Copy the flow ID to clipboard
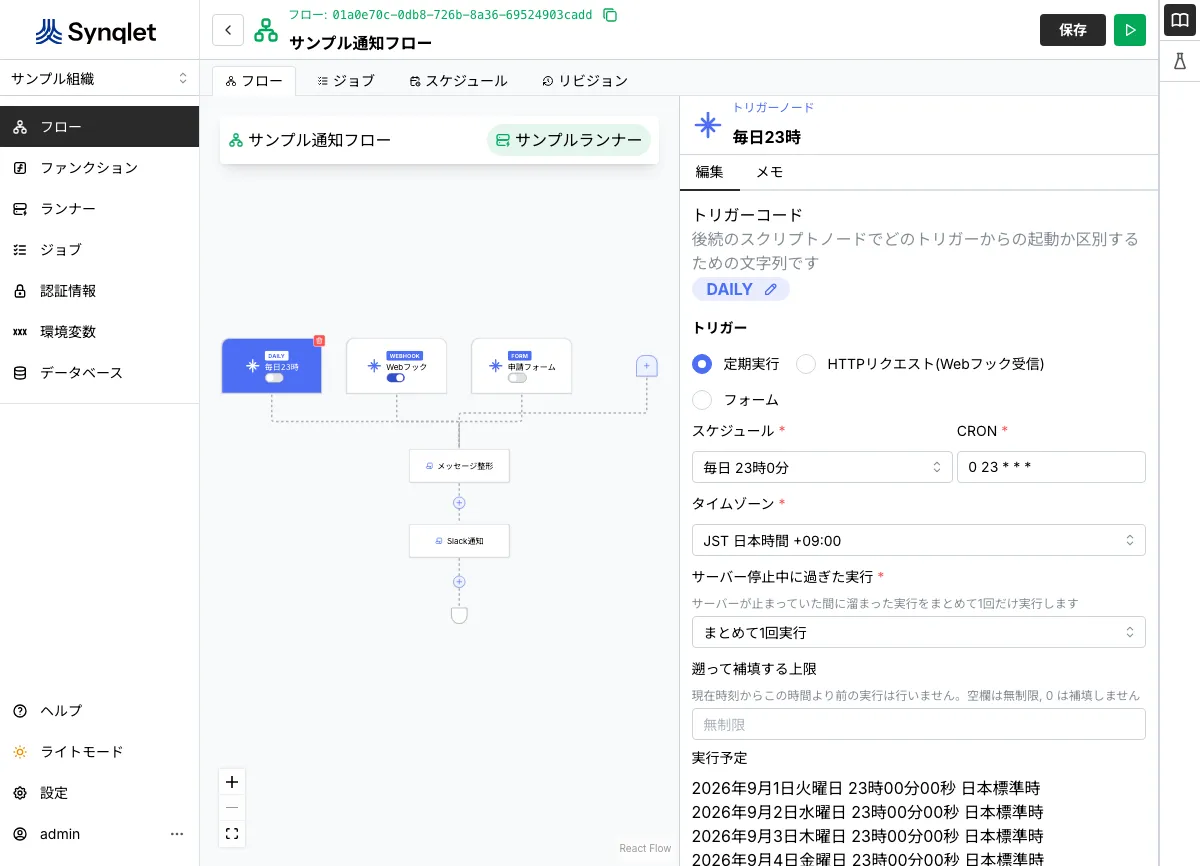 click(x=610, y=15)
